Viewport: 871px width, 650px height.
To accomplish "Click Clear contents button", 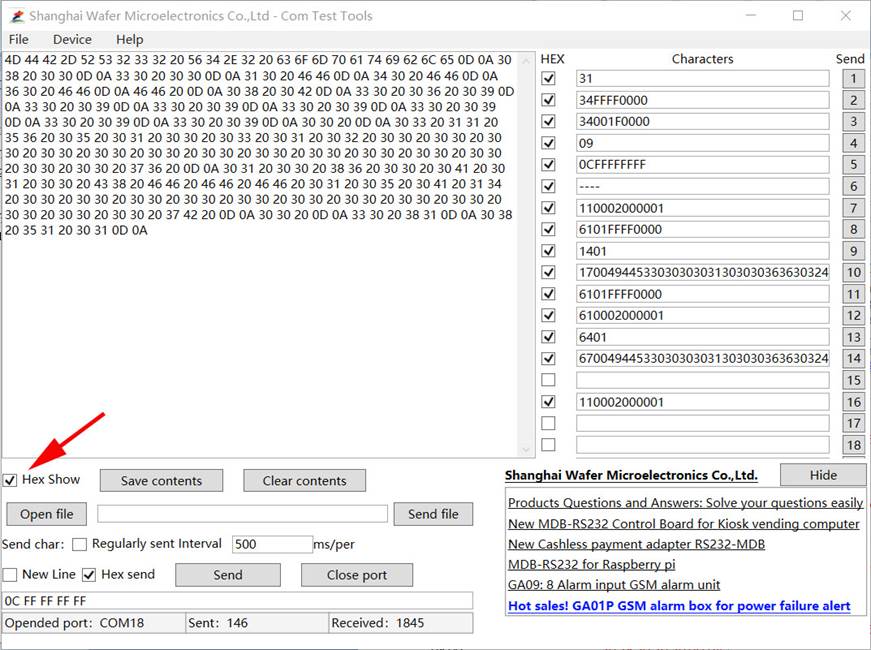I will 304,481.
